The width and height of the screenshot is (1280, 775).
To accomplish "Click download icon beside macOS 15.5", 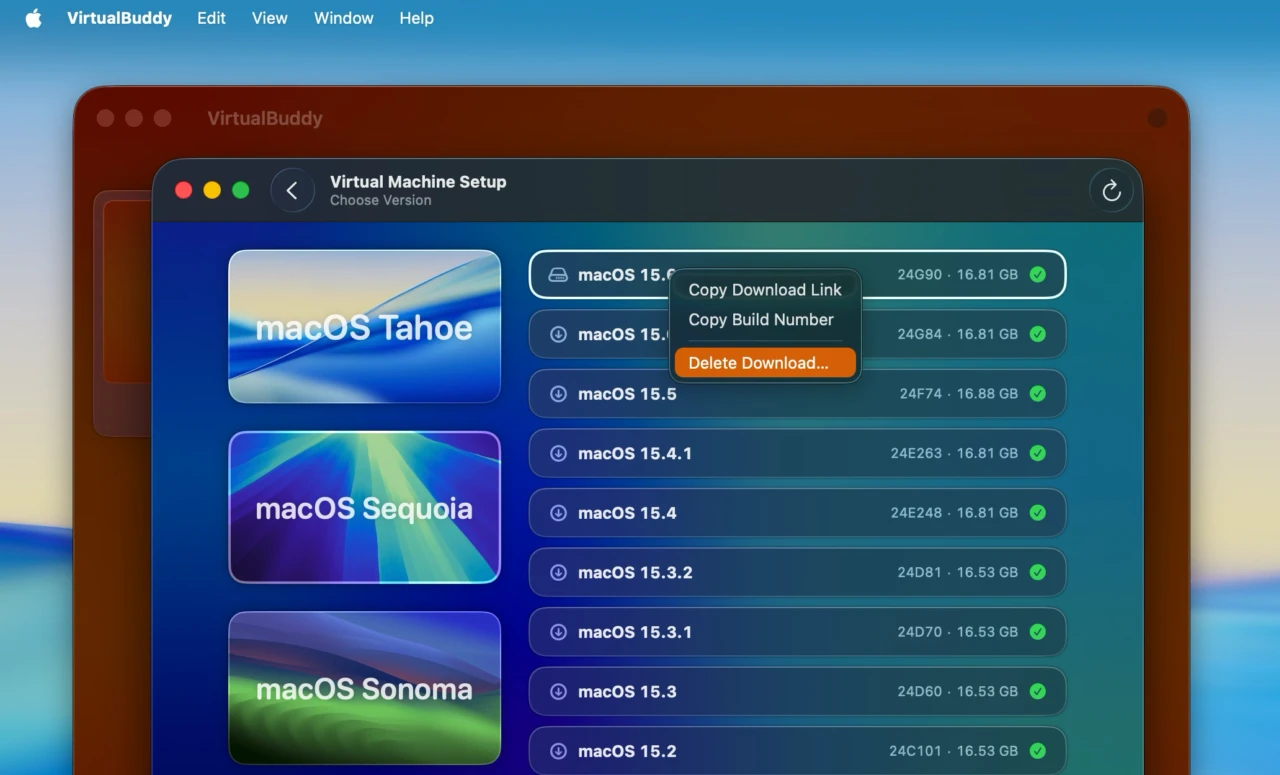I will point(558,394).
